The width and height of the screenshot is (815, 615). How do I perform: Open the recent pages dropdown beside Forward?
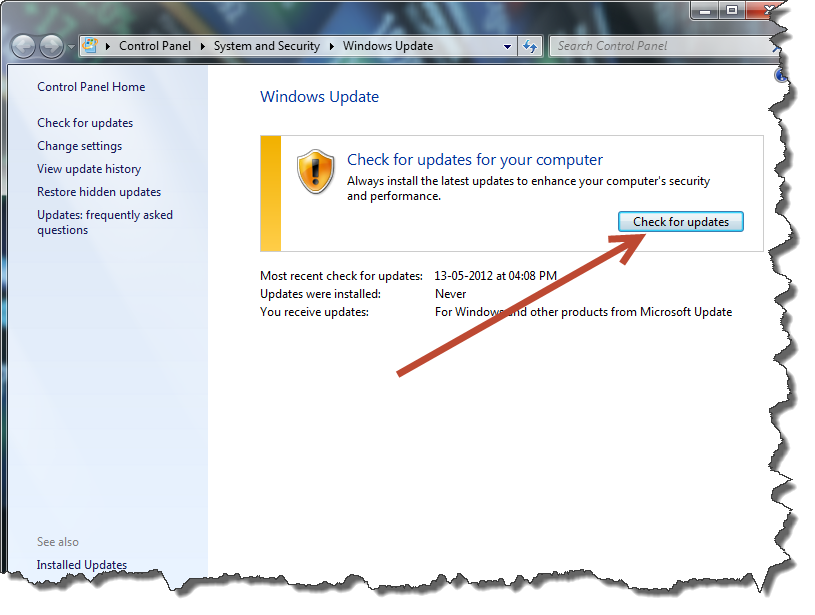click(71, 47)
